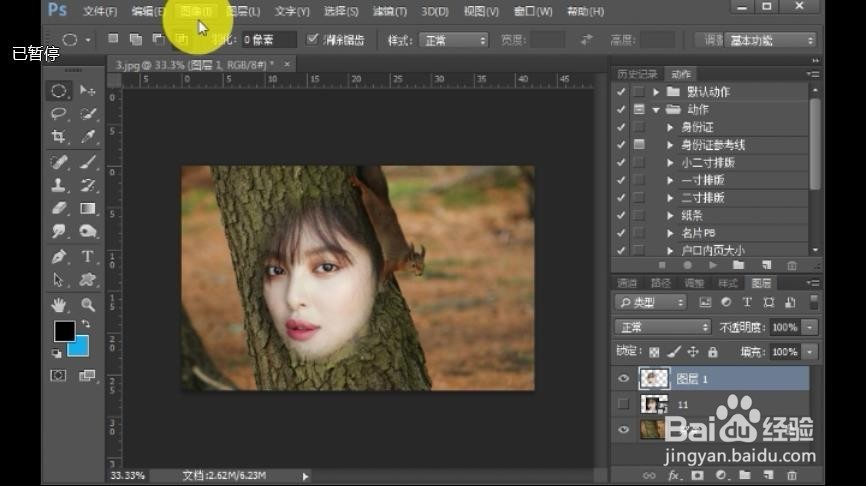Open 视图(V) menu

click(x=481, y=11)
